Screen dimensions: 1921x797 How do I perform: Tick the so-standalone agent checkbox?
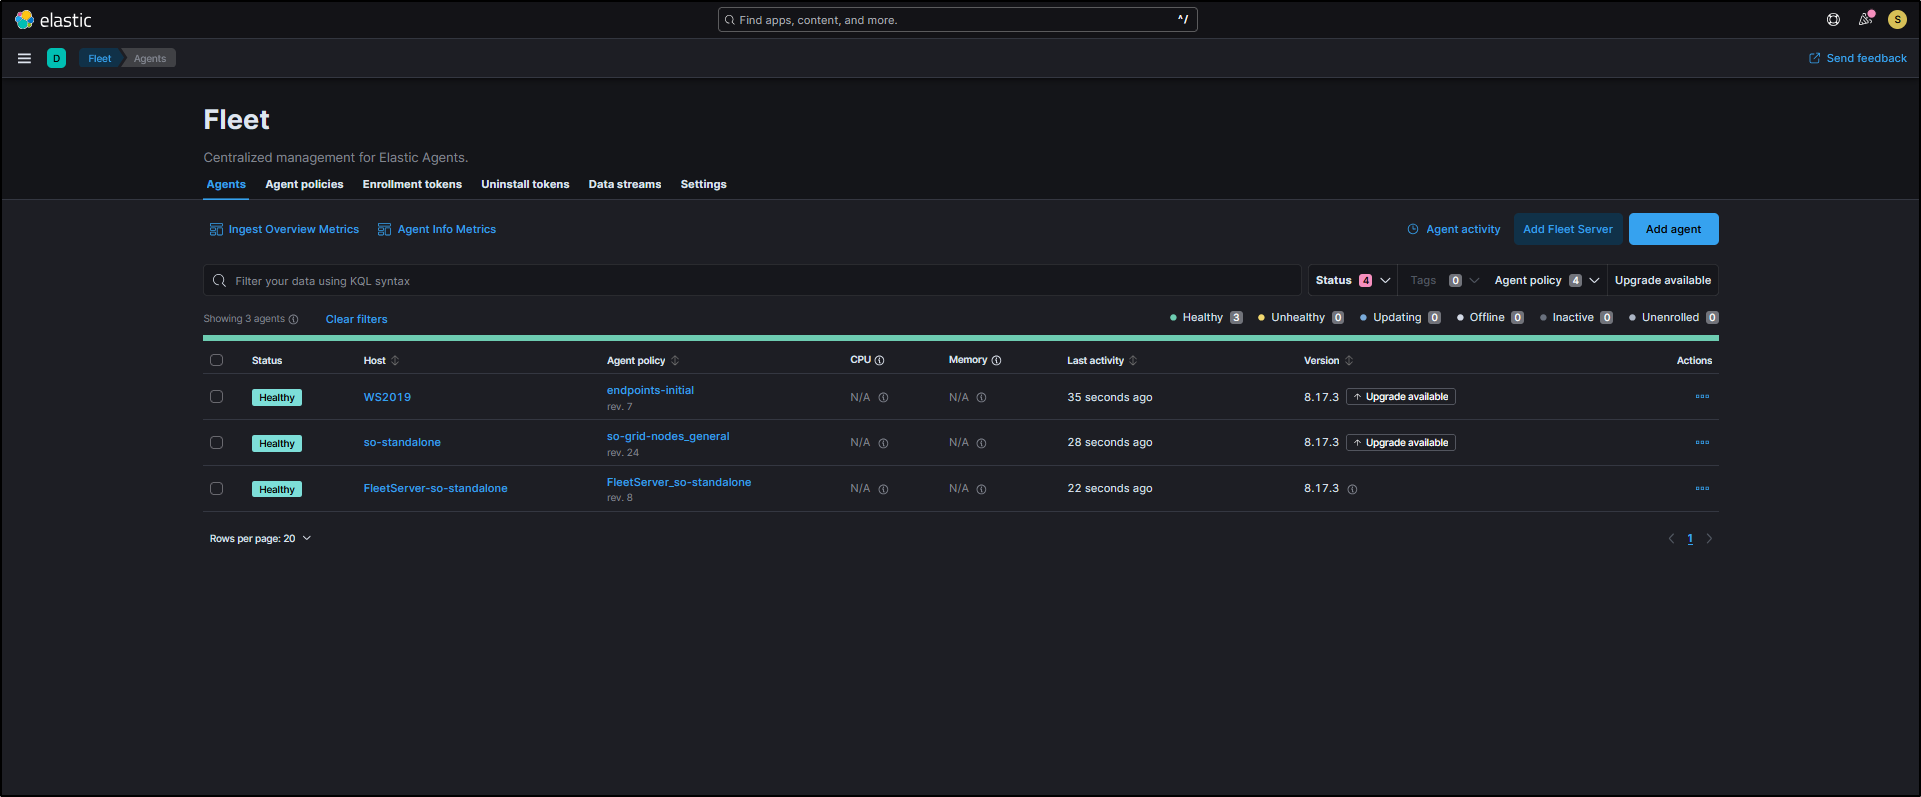[x=216, y=443]
